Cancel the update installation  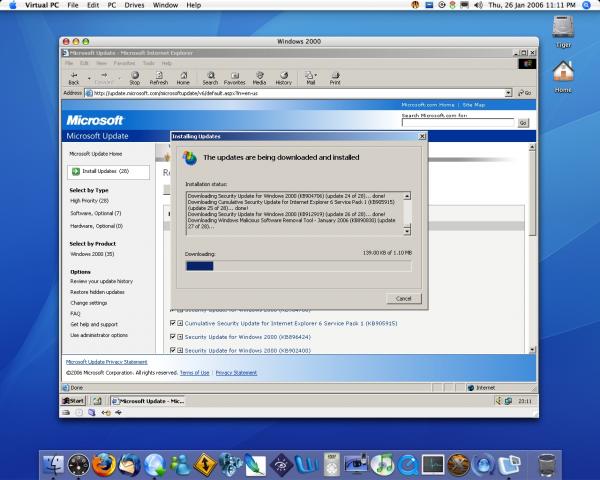pyautogui.click(x=404, y=298)
